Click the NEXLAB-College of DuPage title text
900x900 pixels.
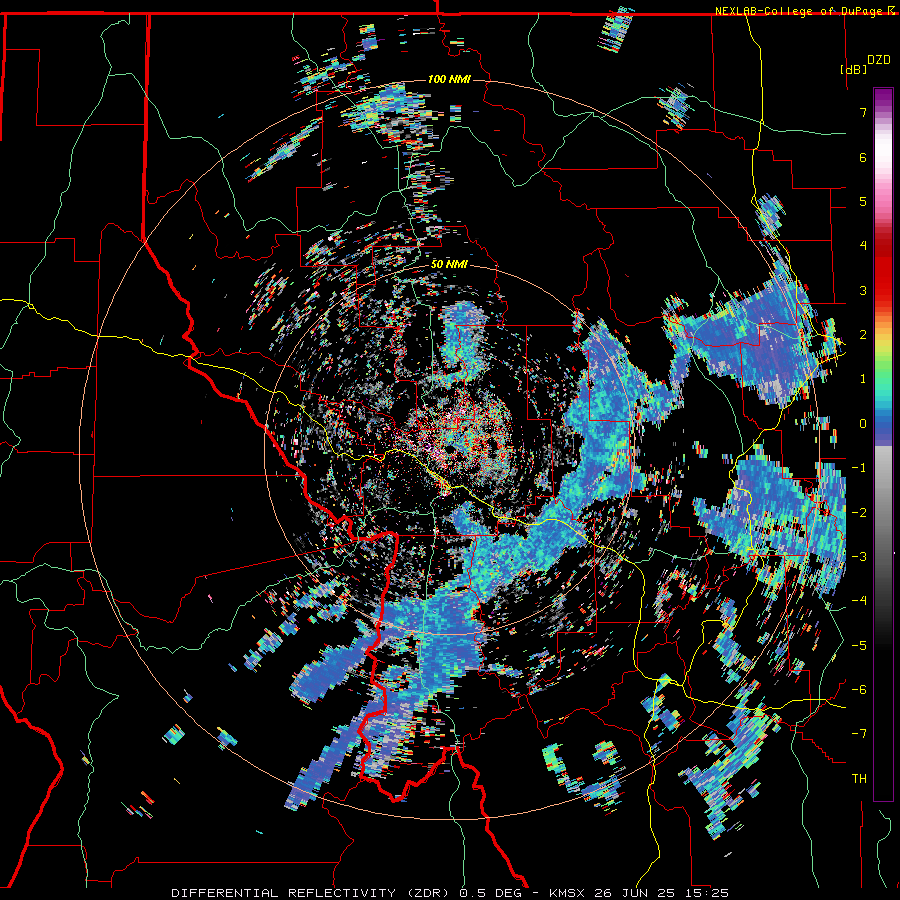tap(801, 11)
